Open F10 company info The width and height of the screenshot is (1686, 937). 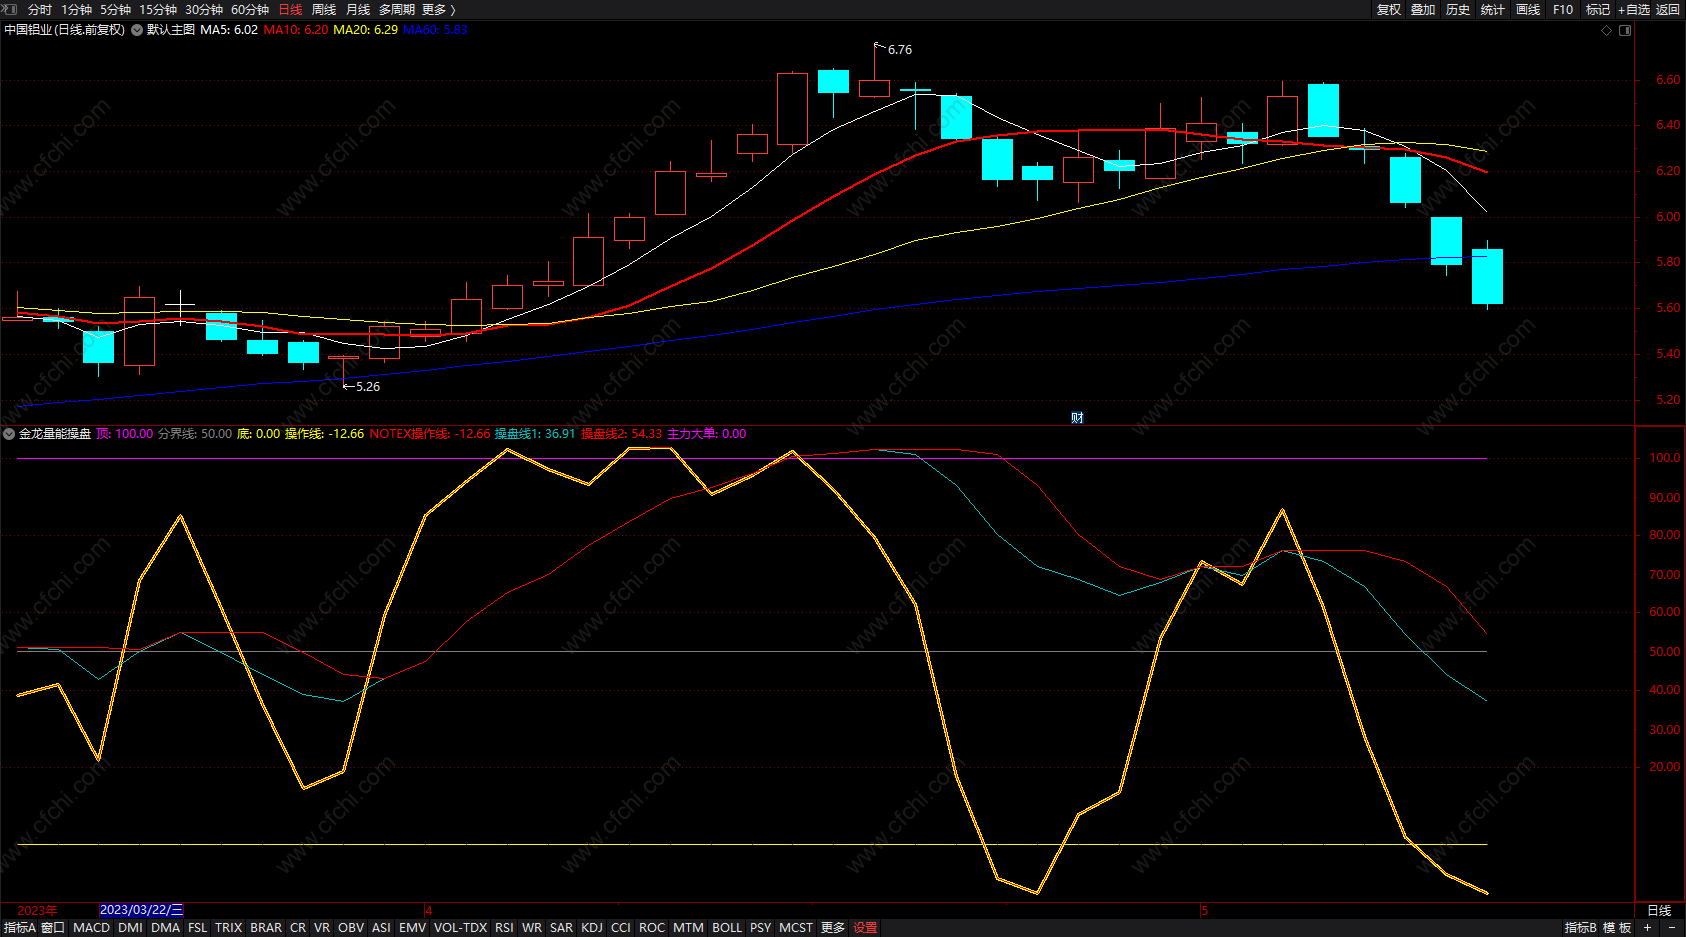click(x=1563, y=10)
